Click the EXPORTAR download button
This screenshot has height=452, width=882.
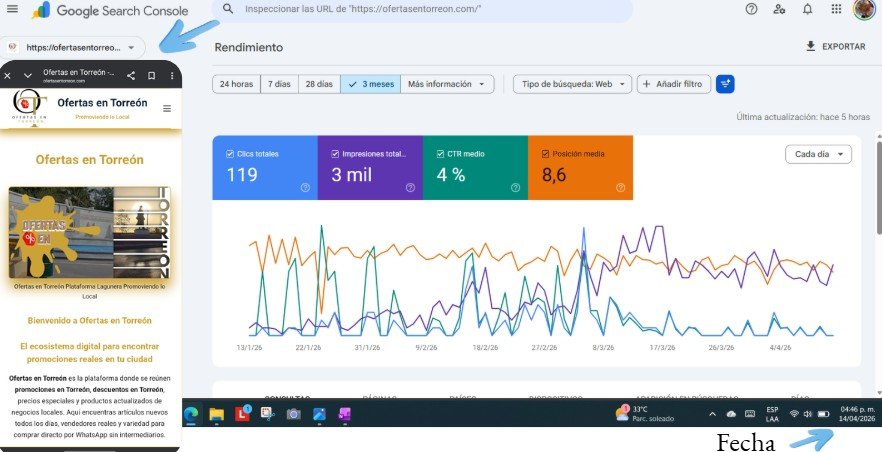pyautogui.click(x=835, y=47)
